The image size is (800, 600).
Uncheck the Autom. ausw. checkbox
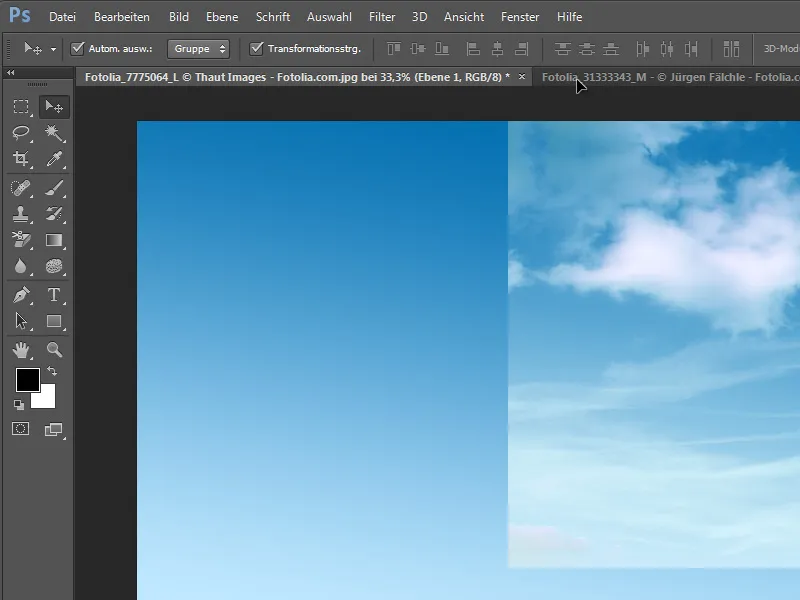click(x=78, y=48)
